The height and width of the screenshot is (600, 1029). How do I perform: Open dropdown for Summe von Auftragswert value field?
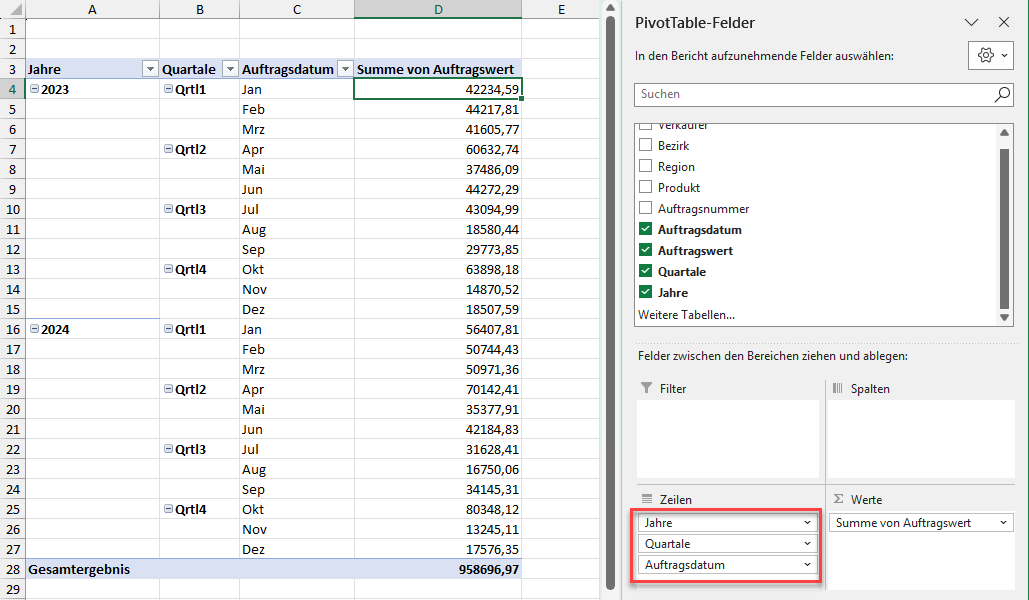click(1003, 523)
